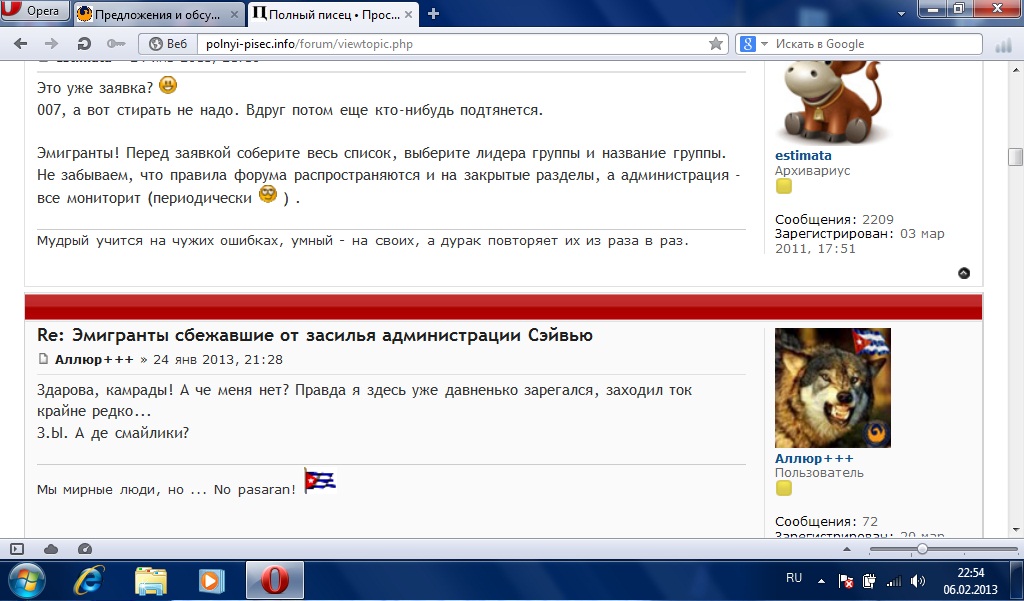Screen dimensions: 1024x601
Task: Open the zoom level popup arrow
Action: [x=847, y=549]
